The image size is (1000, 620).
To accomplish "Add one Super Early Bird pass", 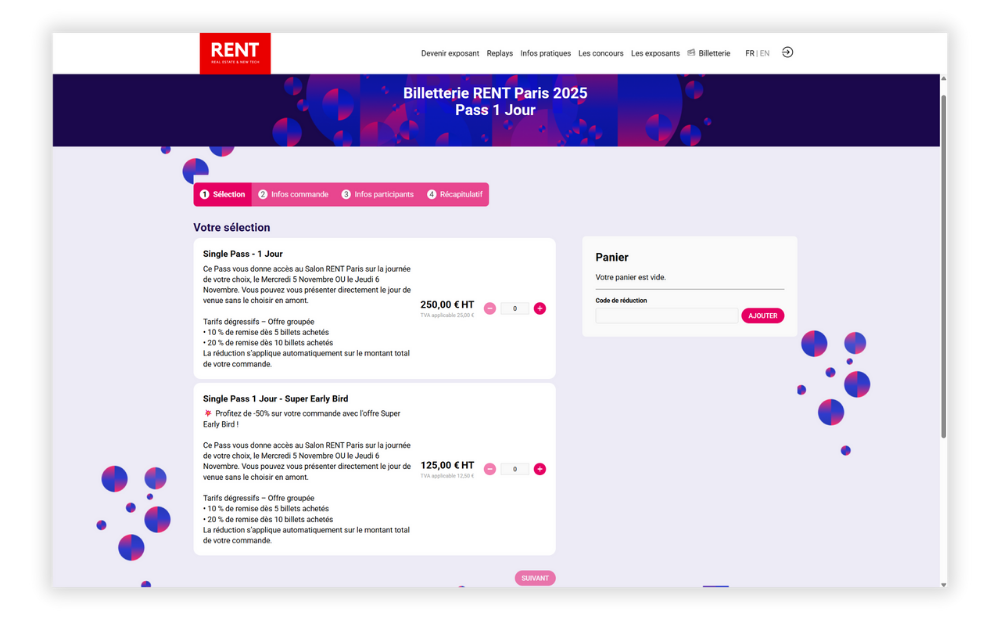I will 540,469.
